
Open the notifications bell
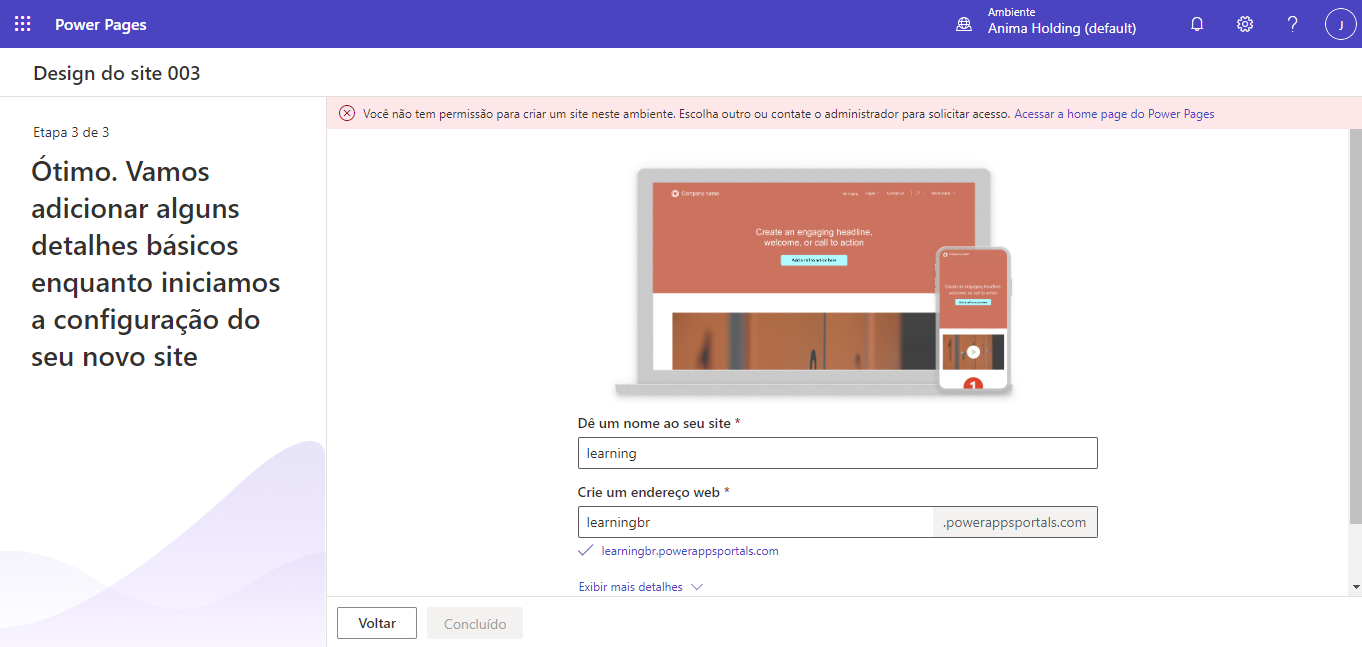coord(1196,24)
